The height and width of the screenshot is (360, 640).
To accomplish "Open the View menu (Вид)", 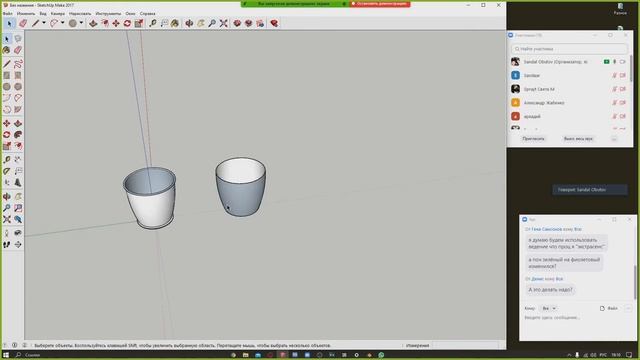I will point(42,13).
